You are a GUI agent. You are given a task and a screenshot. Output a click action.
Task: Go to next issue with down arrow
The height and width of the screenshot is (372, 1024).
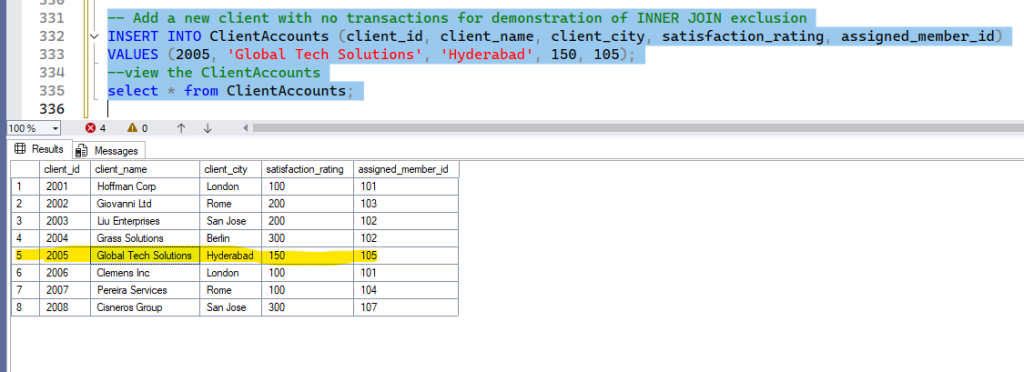pyautogui.click(x=208, y=129)
